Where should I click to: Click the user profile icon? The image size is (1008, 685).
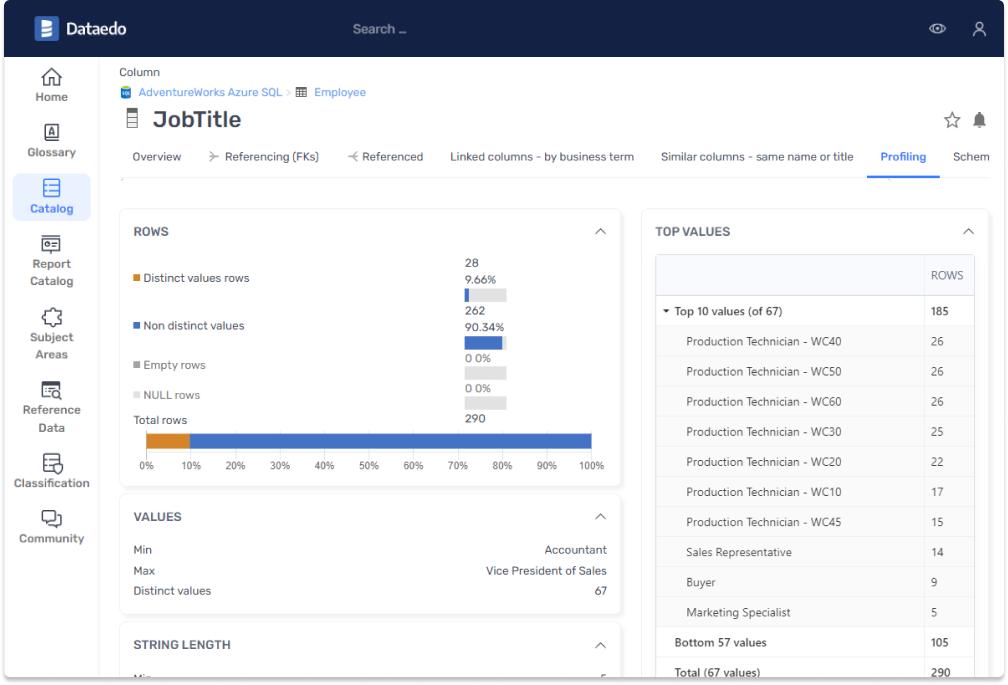click(979, 29)
